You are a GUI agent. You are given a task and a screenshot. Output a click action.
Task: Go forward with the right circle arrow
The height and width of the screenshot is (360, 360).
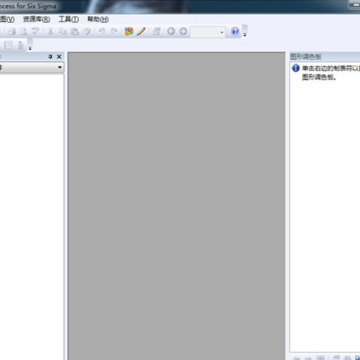coord(183,32)
